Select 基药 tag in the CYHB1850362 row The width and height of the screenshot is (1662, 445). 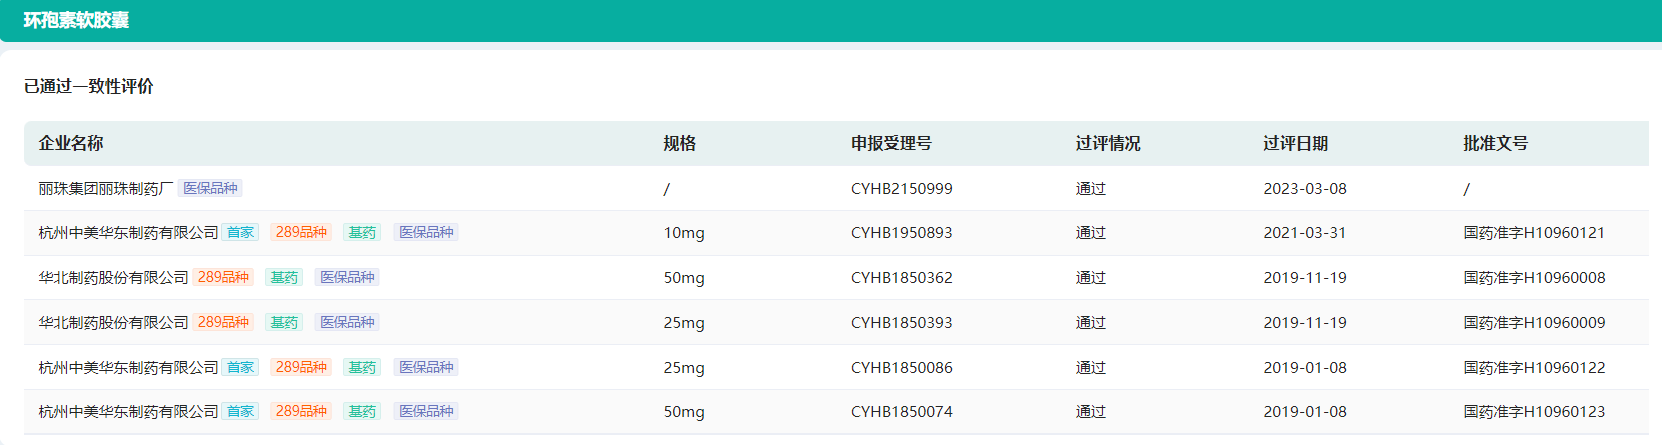284,277
